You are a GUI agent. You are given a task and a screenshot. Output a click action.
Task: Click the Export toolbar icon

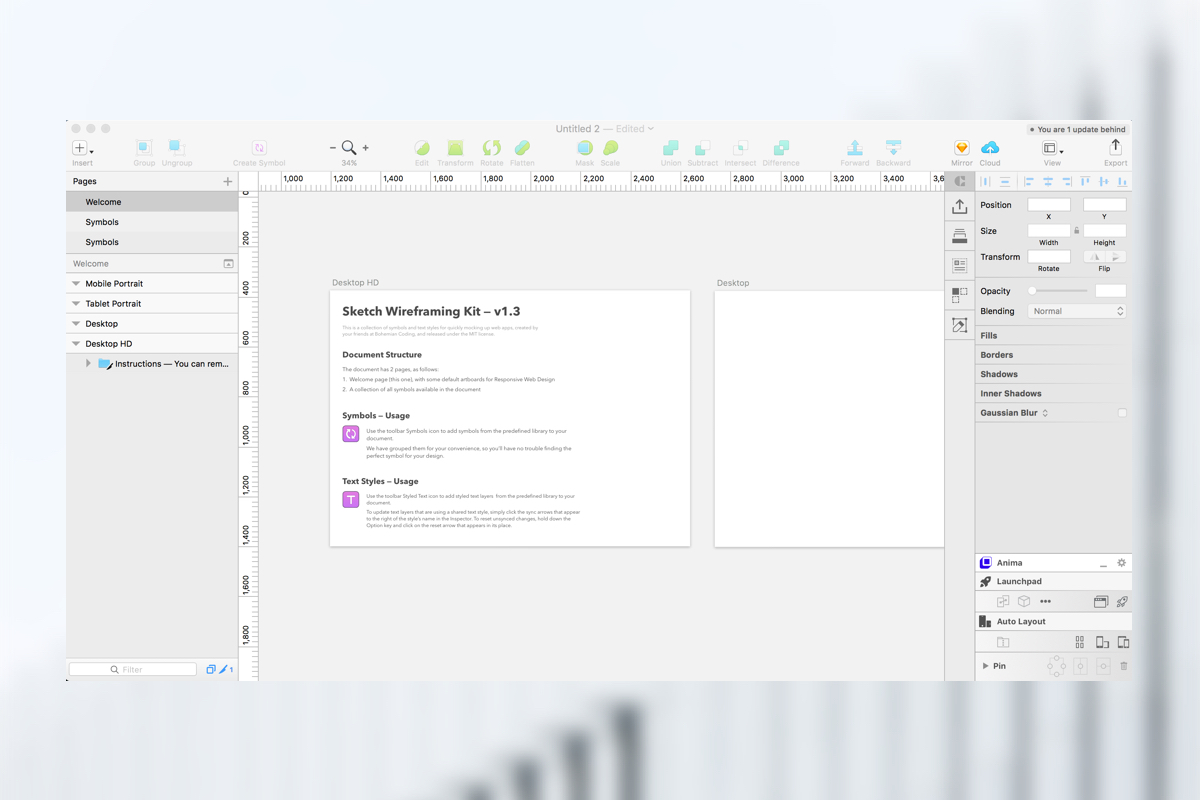[x=1116, y=148]
